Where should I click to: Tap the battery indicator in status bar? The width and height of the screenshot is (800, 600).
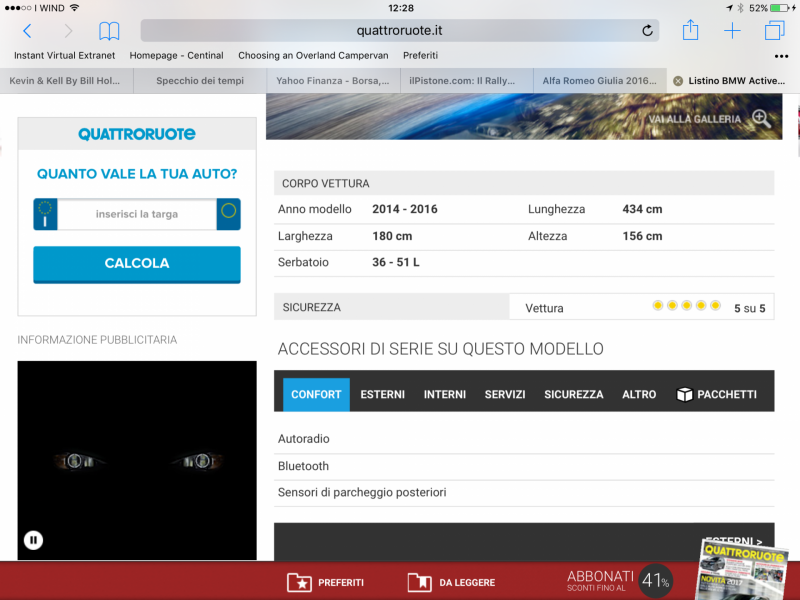click(781, 8)
